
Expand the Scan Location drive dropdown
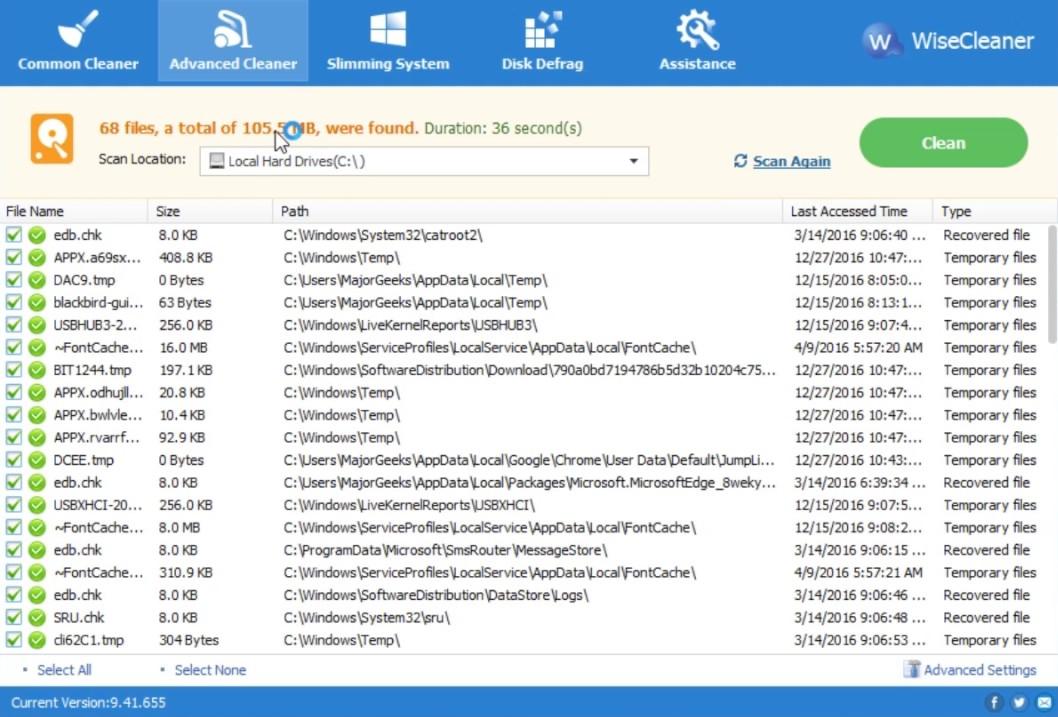pyautogui.click(x=633, y=161)
